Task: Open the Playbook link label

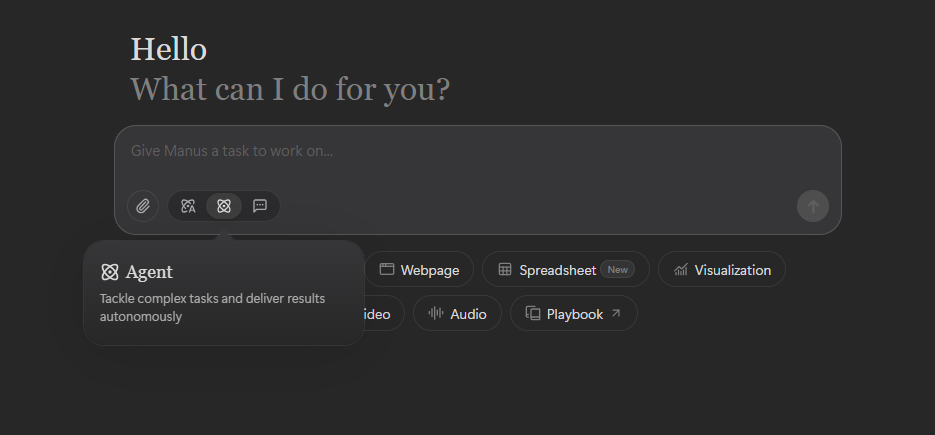Action: (575, 314)
